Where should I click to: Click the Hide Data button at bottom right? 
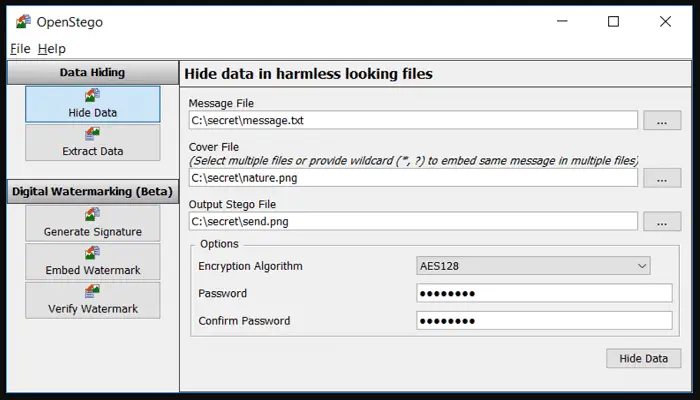coord(643,358)
